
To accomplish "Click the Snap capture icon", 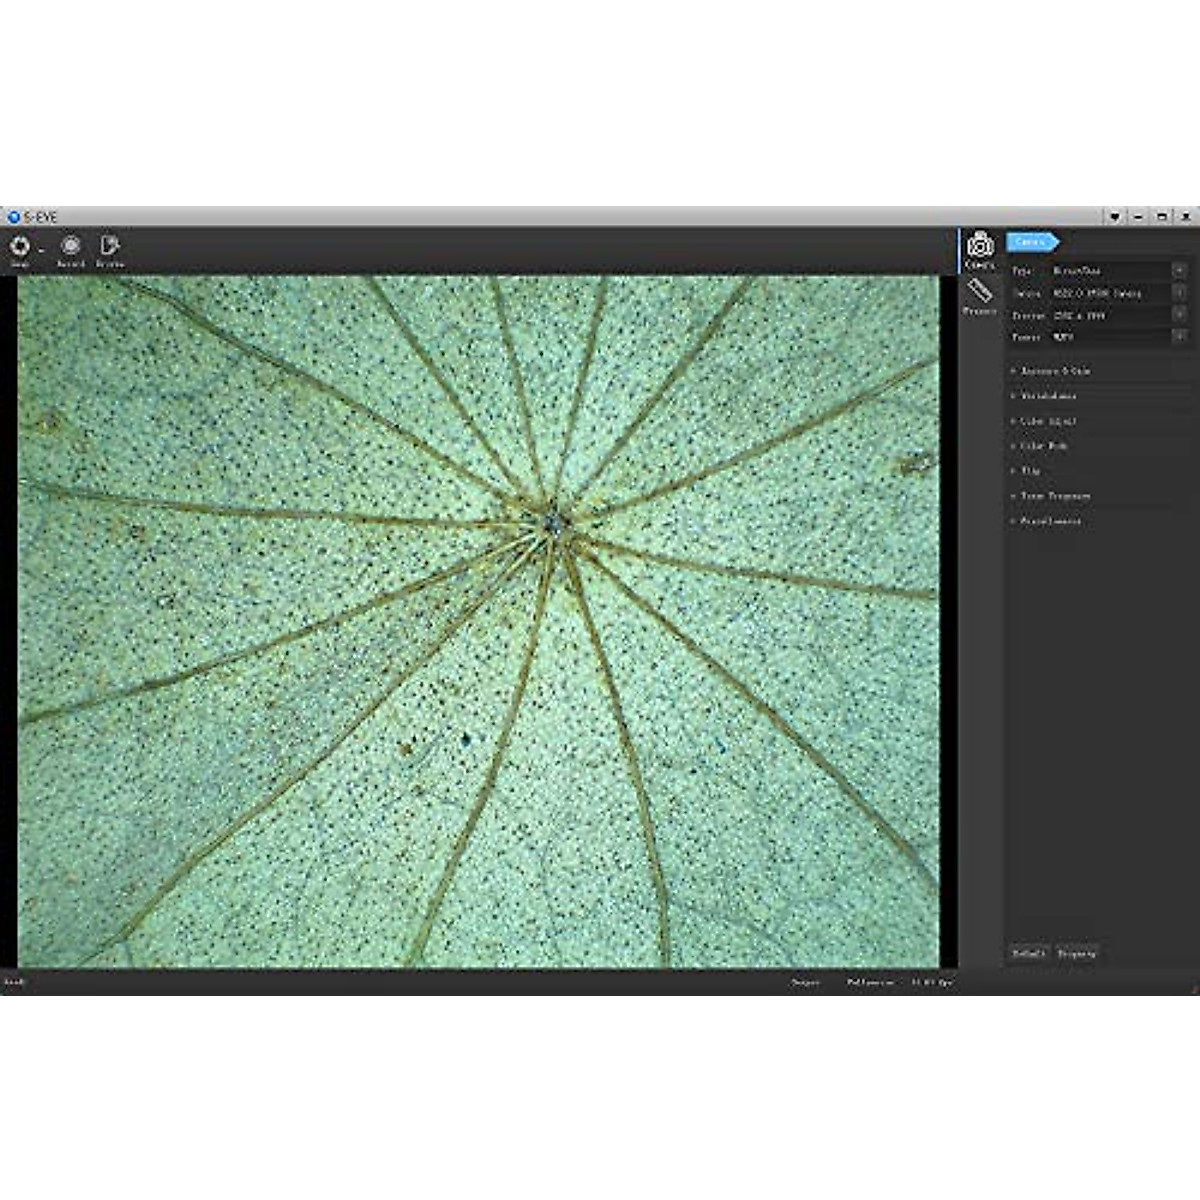I will (19, 247).
